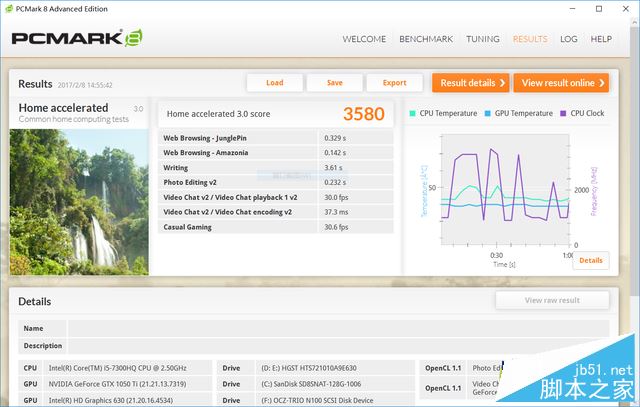640x407 pixels.
Task: Open Result details
Action: pos(471,83)
